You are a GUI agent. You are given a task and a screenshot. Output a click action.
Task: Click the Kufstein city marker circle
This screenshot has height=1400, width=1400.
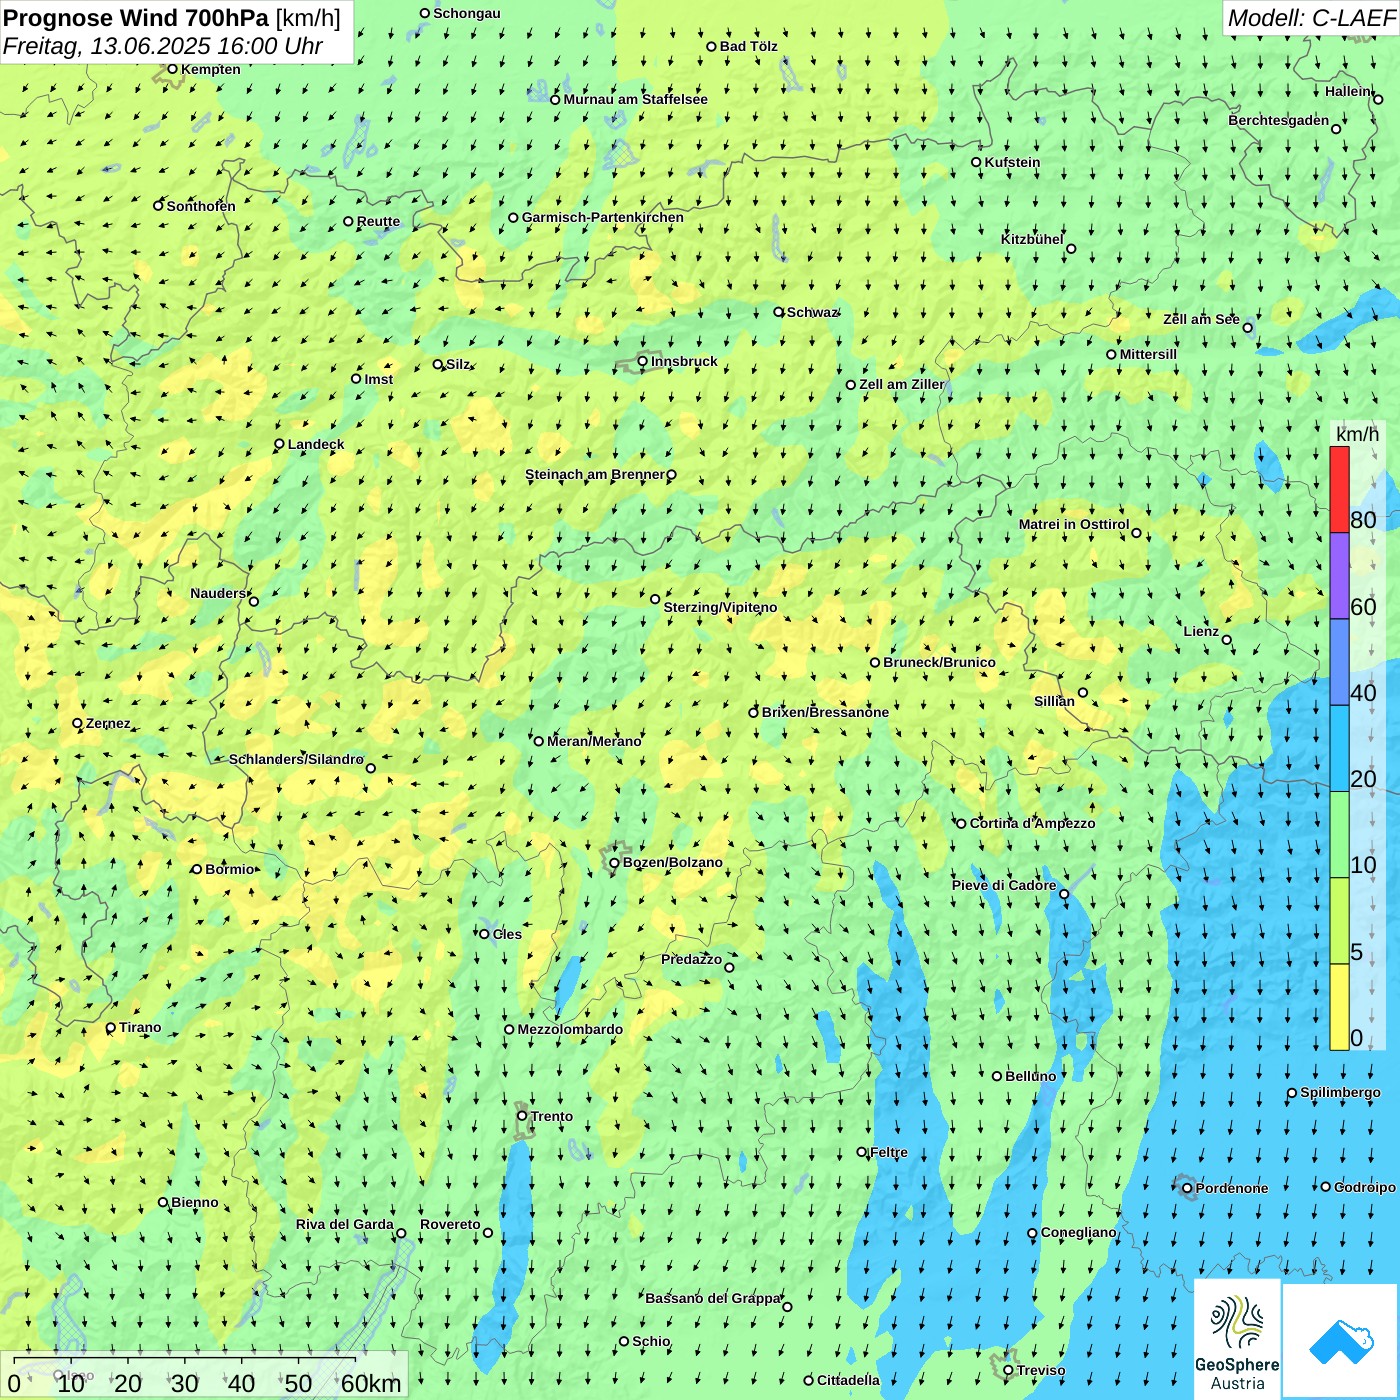pyautogui.click(x=976, y=162)
